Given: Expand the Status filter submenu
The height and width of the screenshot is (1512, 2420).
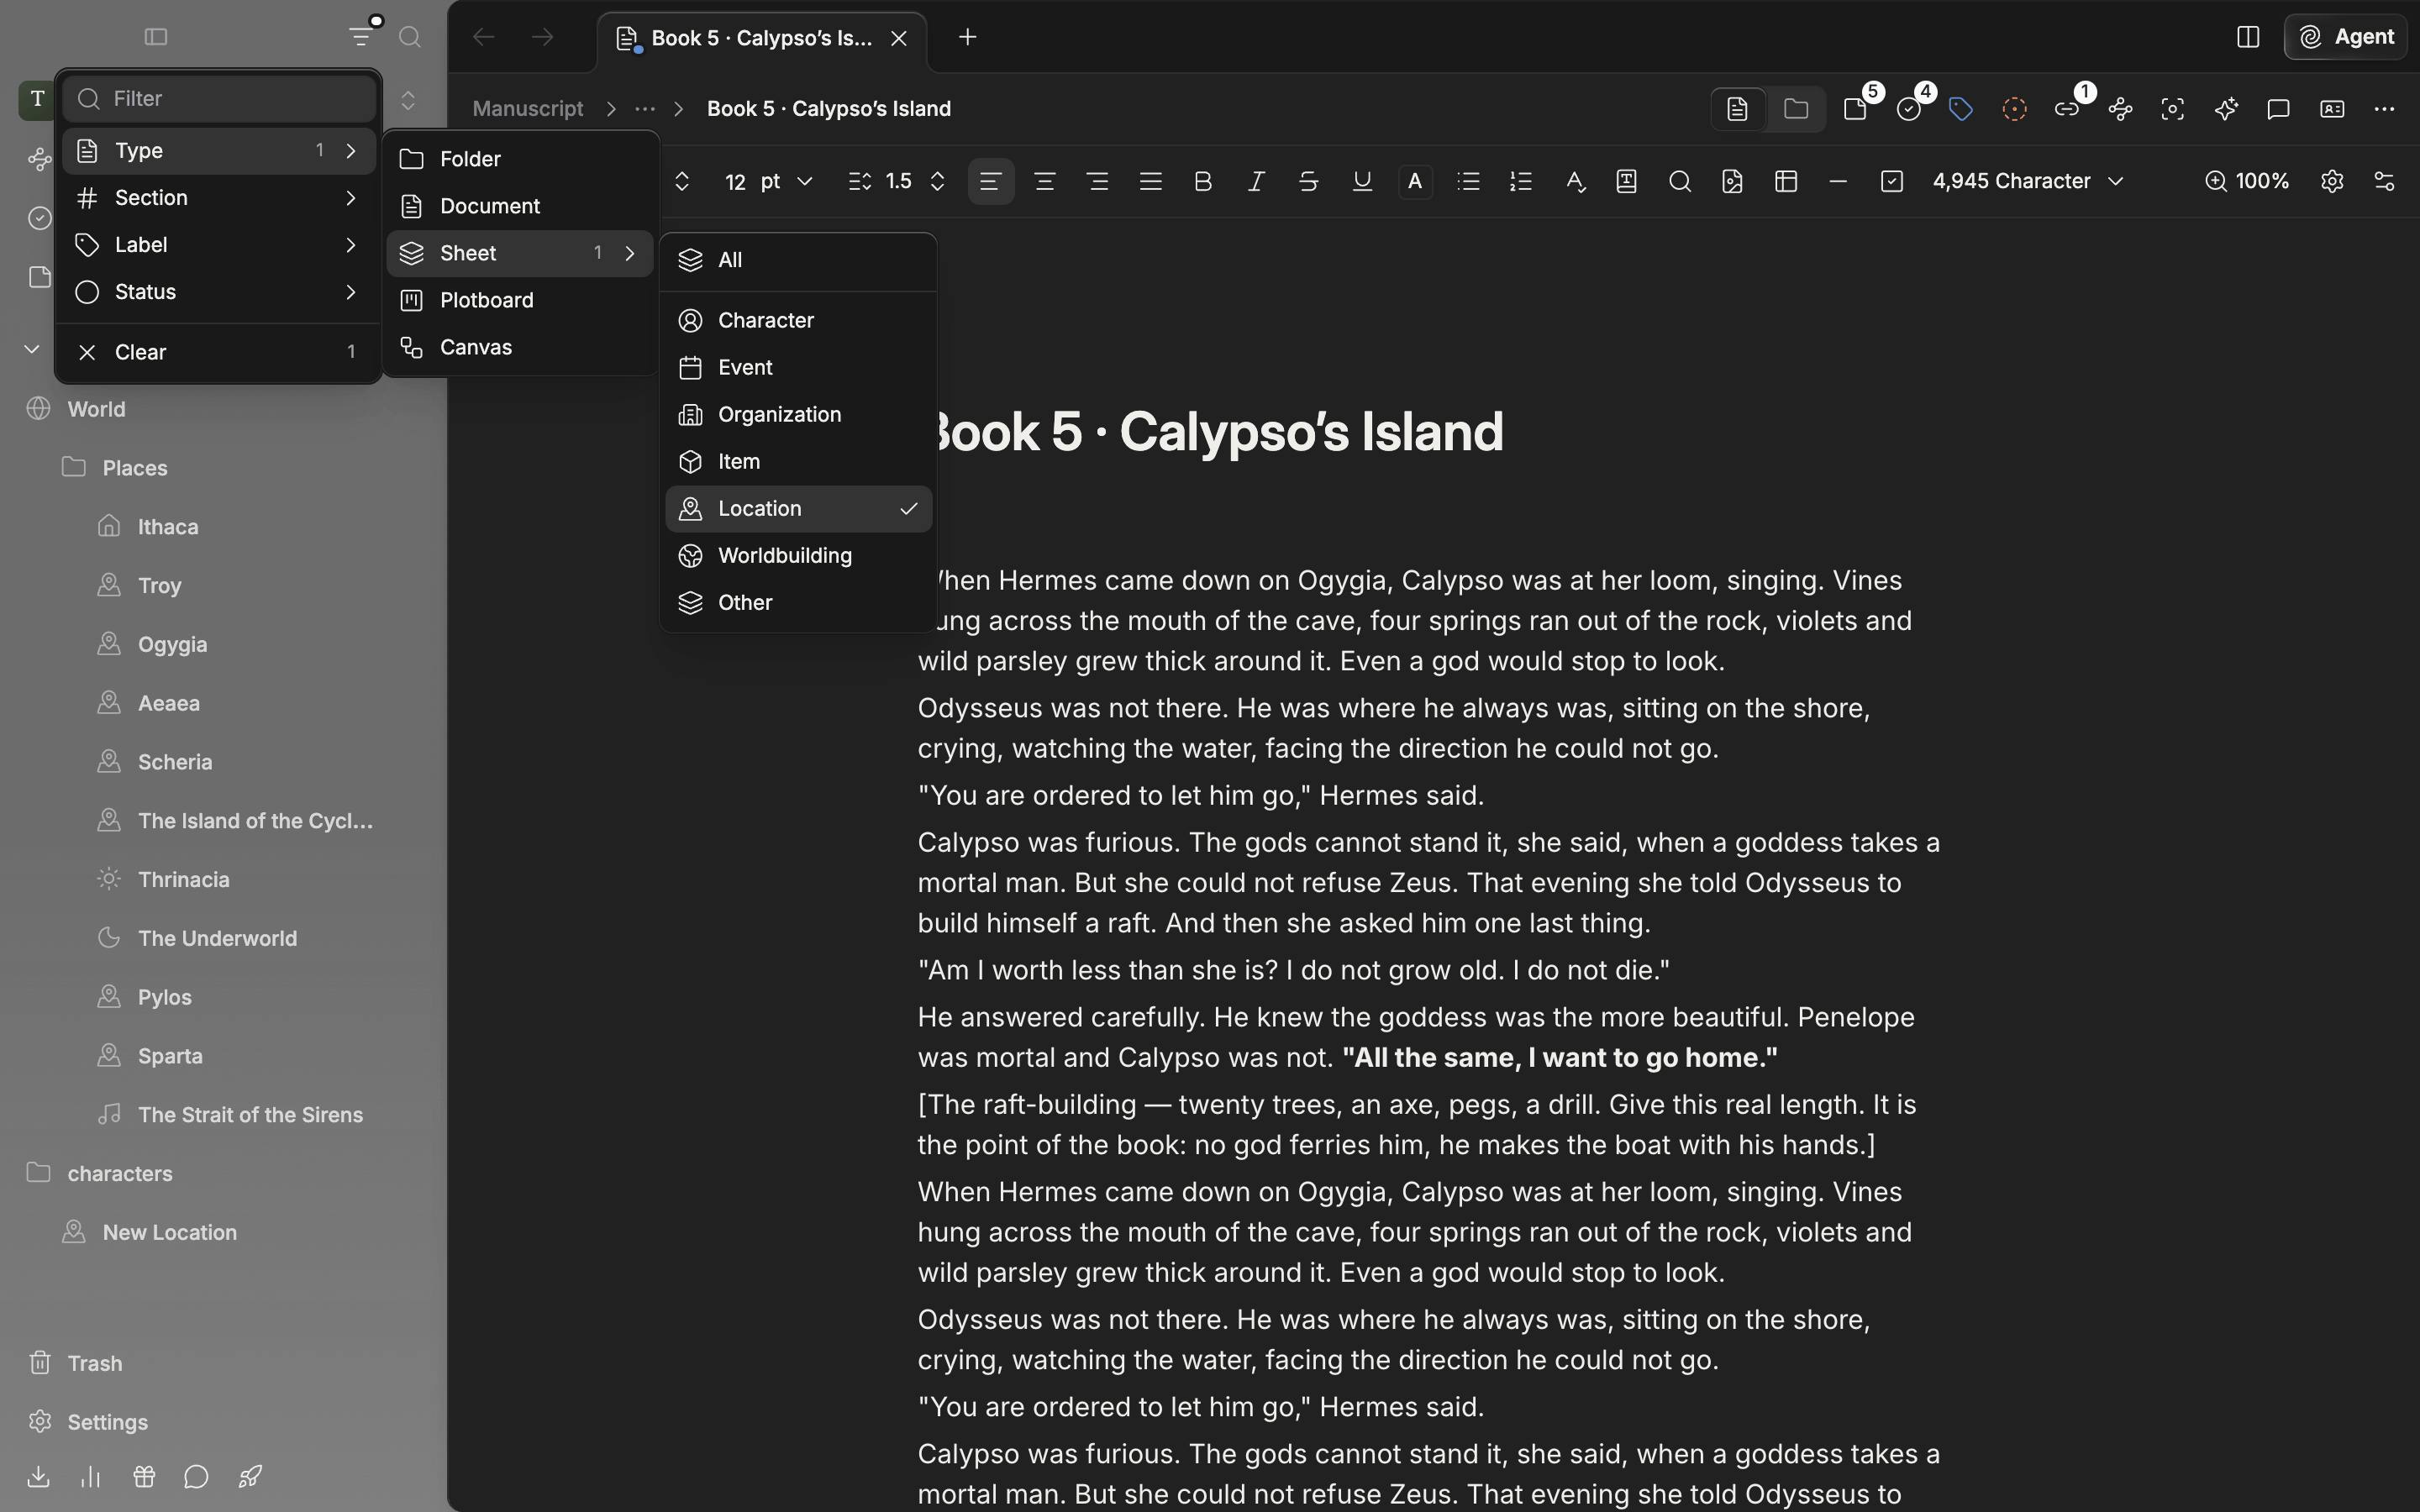Looking at the screenshot, I should coord(218,292).
